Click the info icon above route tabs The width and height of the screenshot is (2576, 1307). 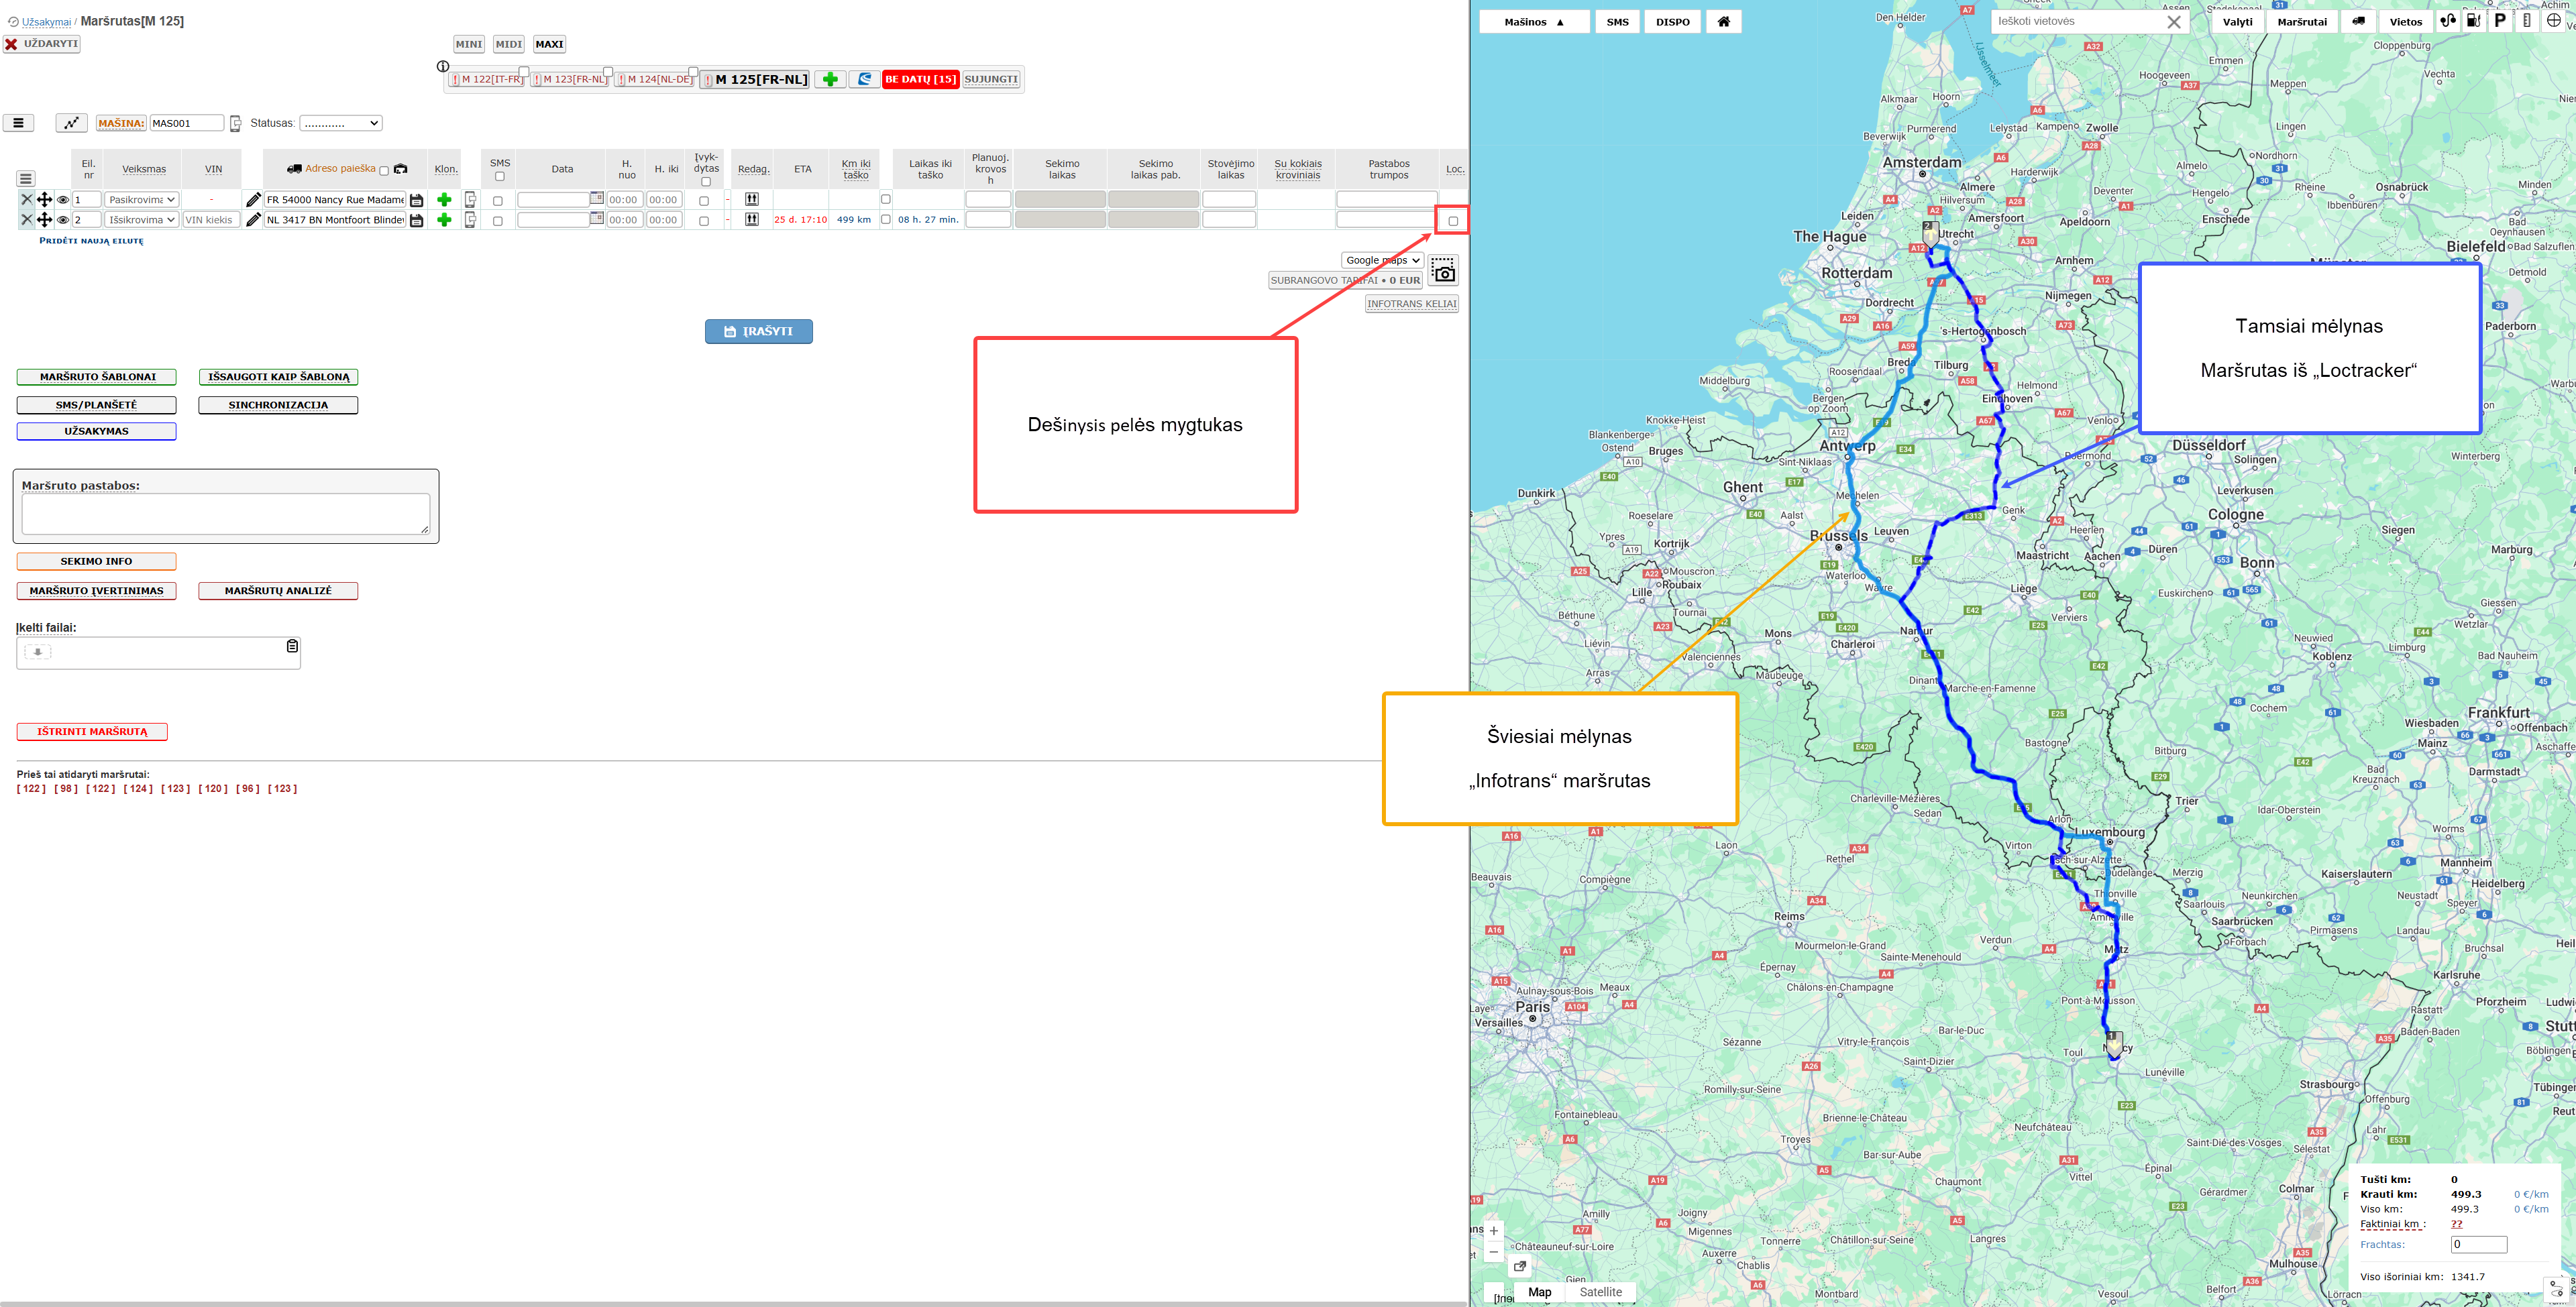click(443, 66)
